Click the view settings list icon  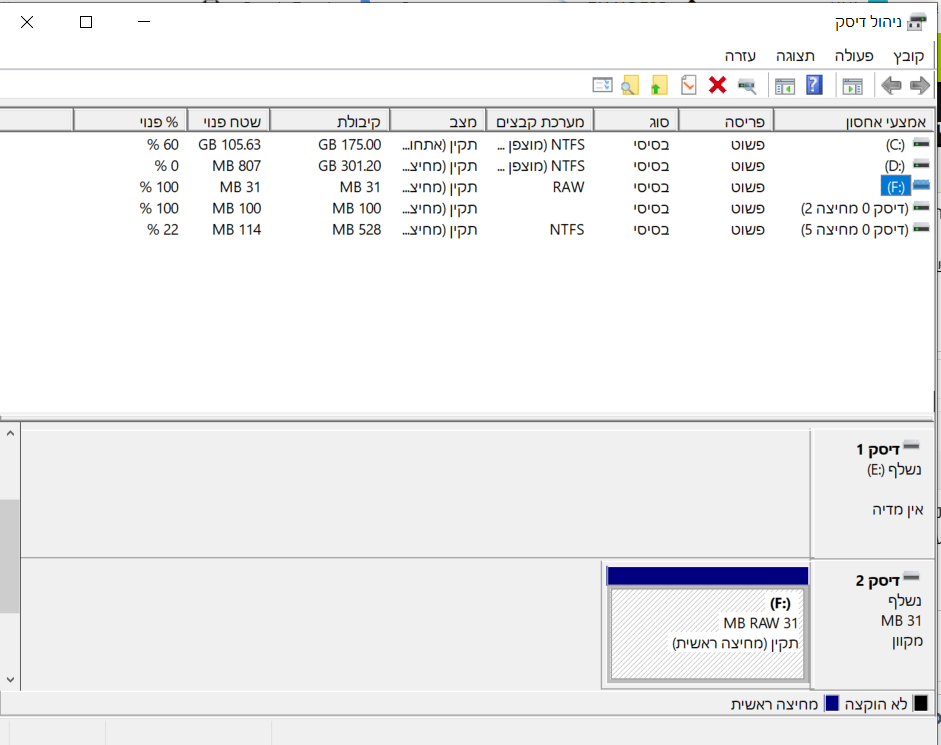[x=602, y=85]
